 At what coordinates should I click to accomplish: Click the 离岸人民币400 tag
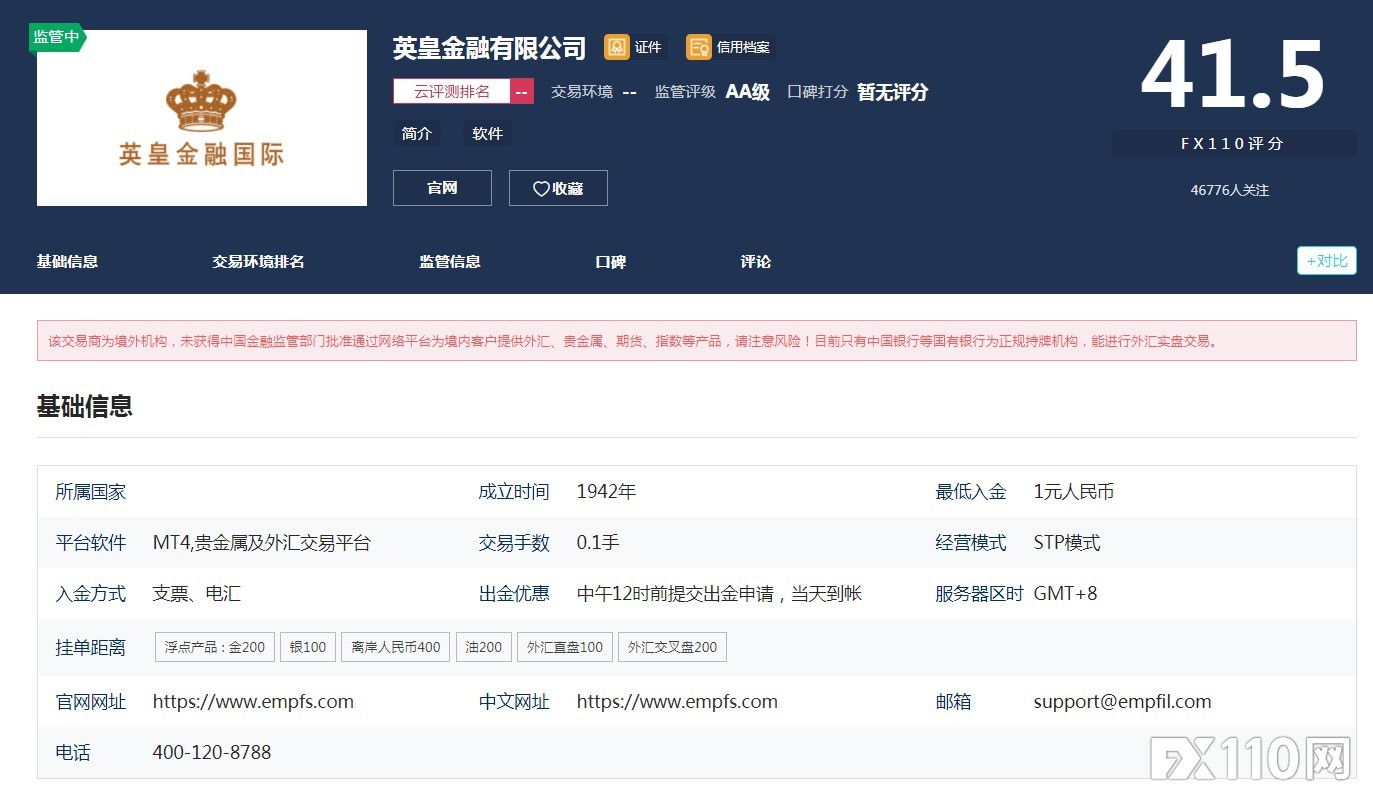(x=396, y=647)
